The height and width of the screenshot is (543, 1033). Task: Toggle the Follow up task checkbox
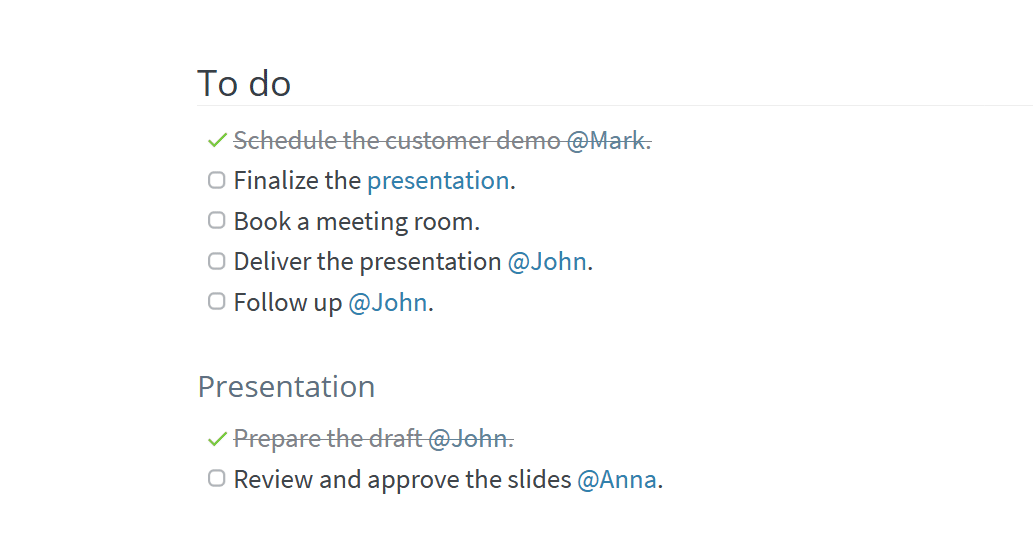217,301
